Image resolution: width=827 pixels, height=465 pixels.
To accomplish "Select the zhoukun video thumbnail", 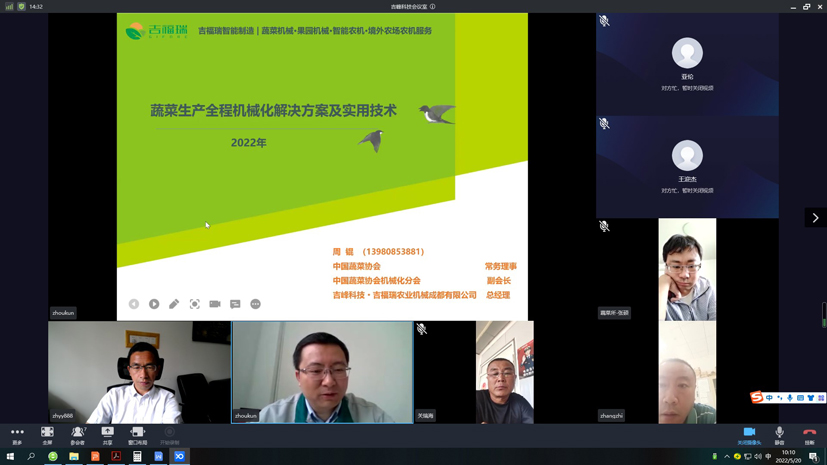I will 322,372.
